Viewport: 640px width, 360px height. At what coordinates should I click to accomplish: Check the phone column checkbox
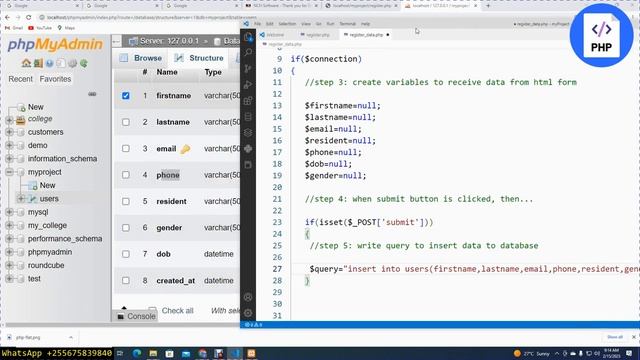126,175
